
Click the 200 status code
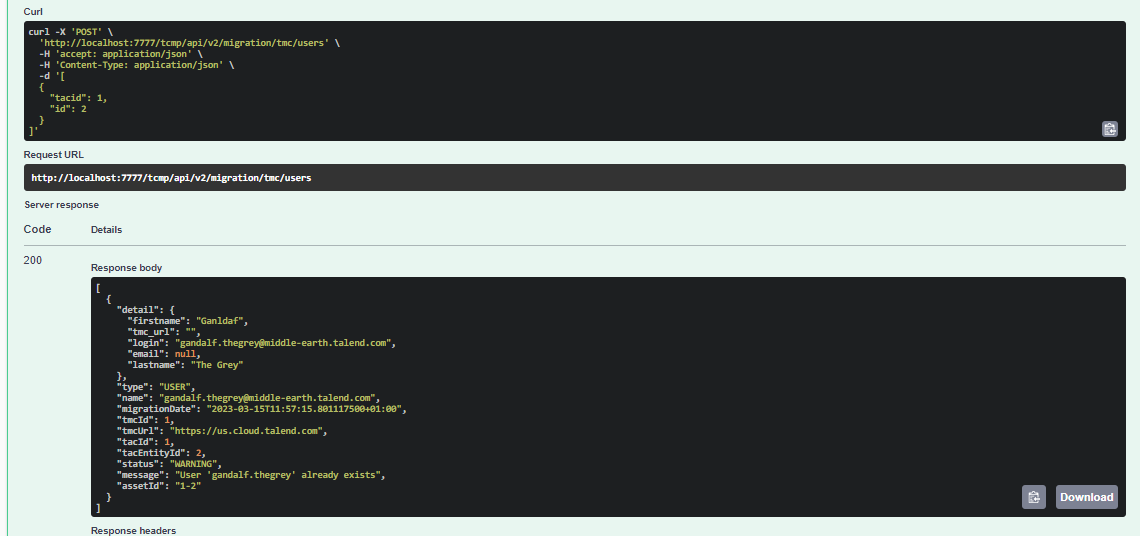click(x=33, y=260)
